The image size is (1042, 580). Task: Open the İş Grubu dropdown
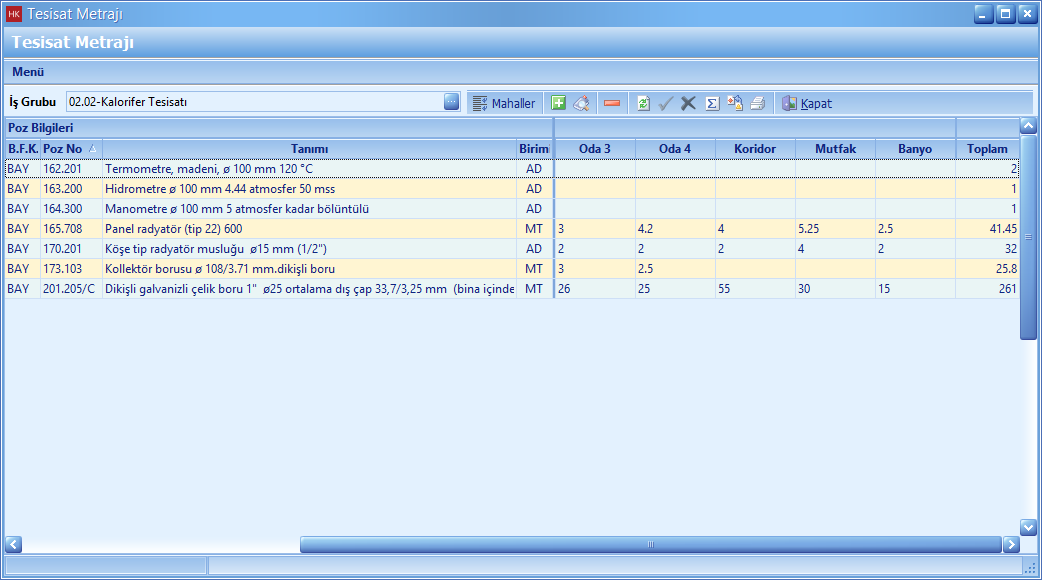click(451, 102)
